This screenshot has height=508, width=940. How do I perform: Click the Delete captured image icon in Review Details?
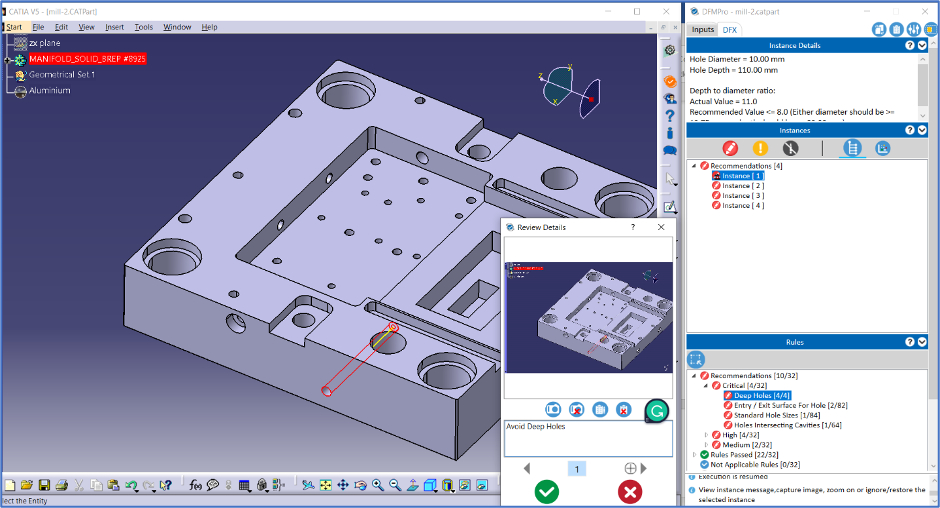[576, 410]
